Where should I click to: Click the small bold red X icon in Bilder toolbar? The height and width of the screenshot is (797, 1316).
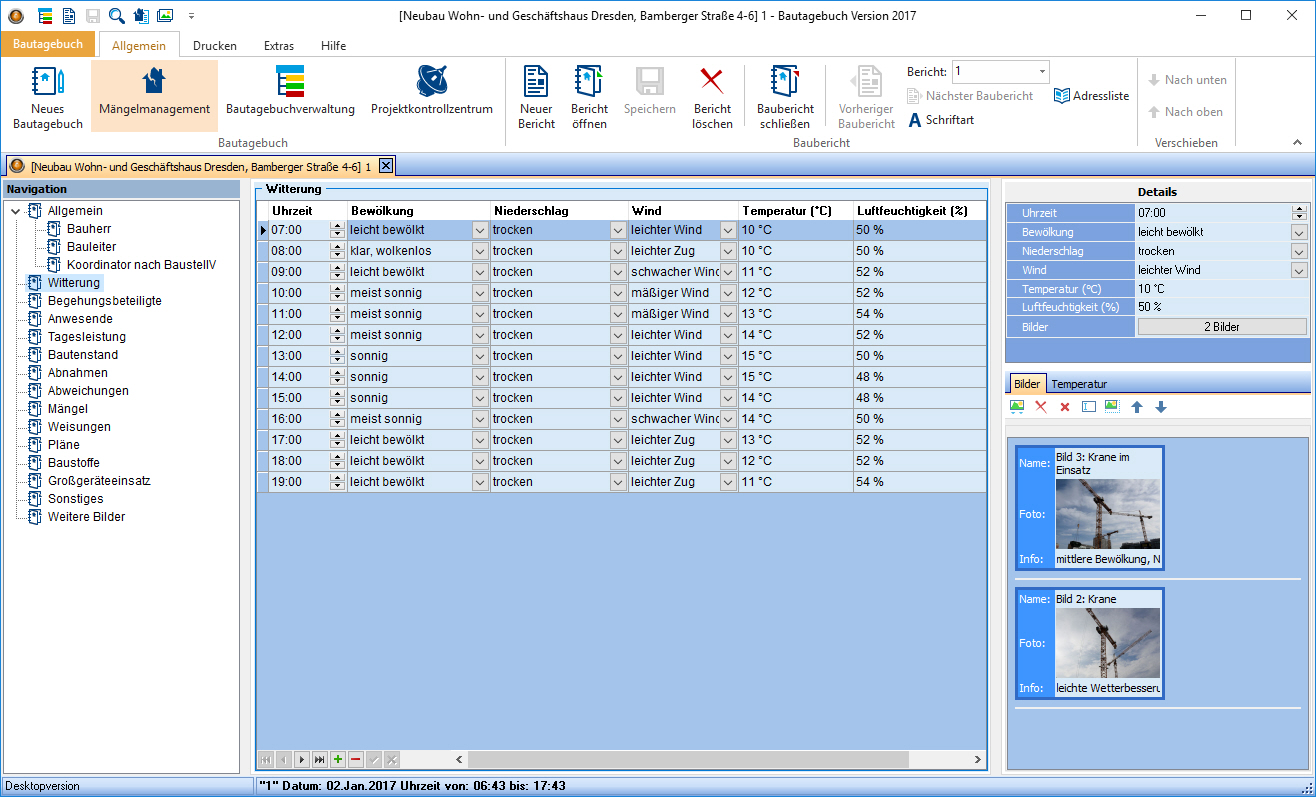[1065, 407]
